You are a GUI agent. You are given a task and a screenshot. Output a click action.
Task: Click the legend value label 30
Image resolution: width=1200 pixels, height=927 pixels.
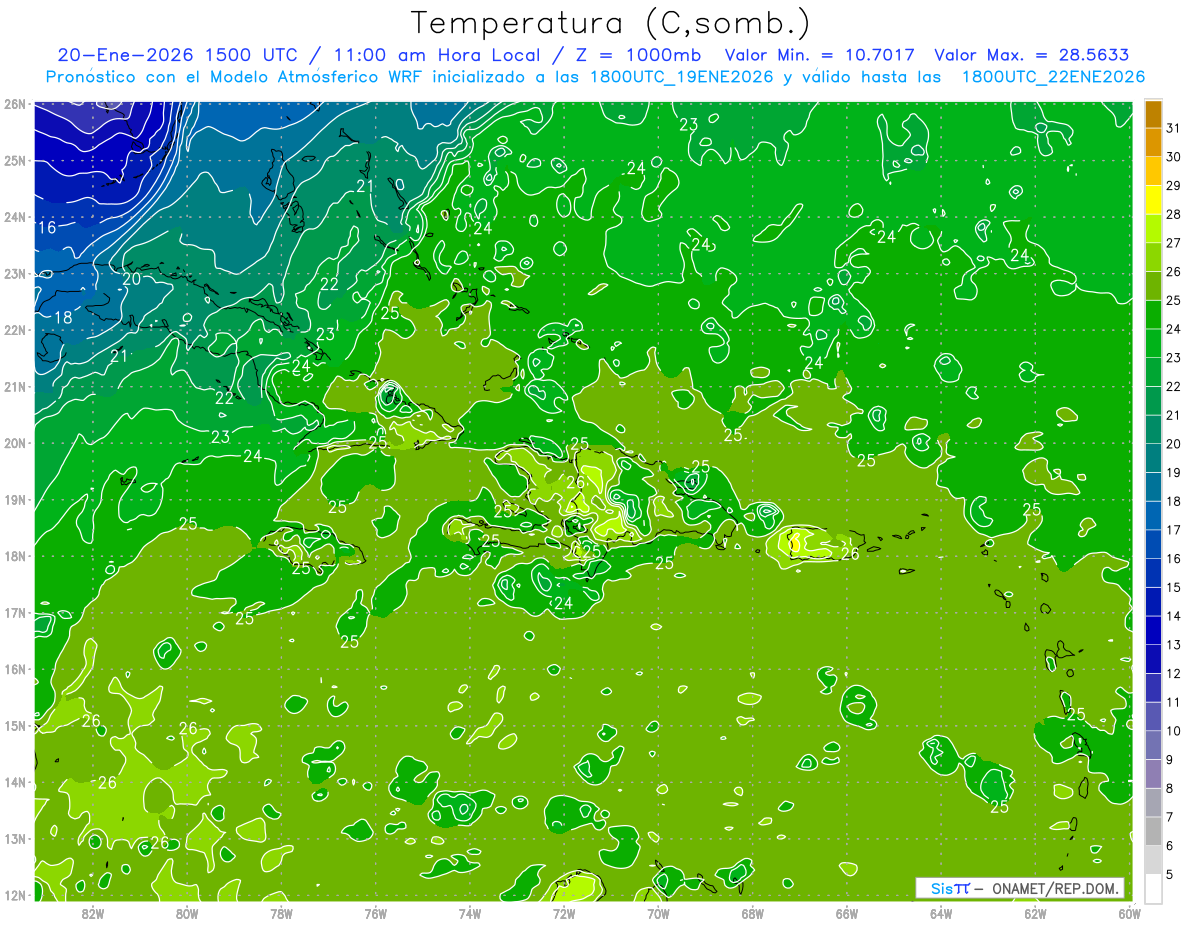(1174, 157)
